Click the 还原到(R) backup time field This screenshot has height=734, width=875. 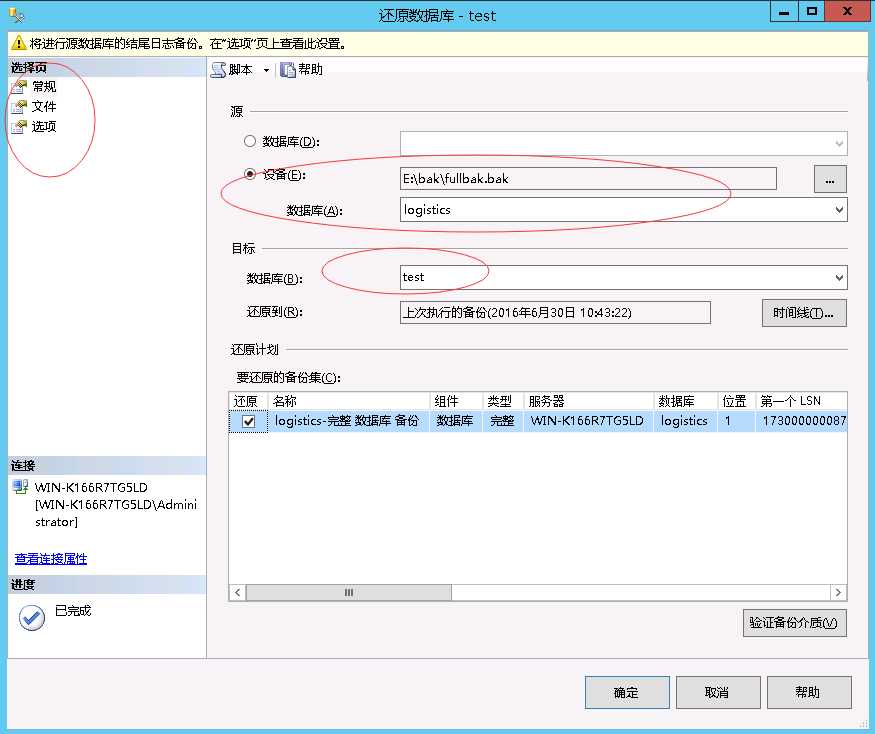pos(555,313)
